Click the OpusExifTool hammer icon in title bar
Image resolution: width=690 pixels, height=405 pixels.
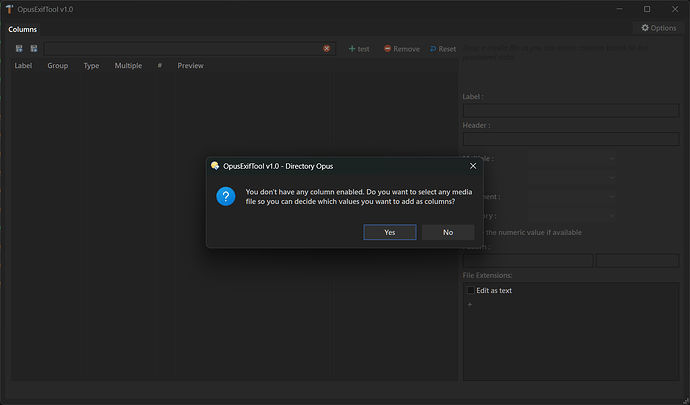pos(9,9)
